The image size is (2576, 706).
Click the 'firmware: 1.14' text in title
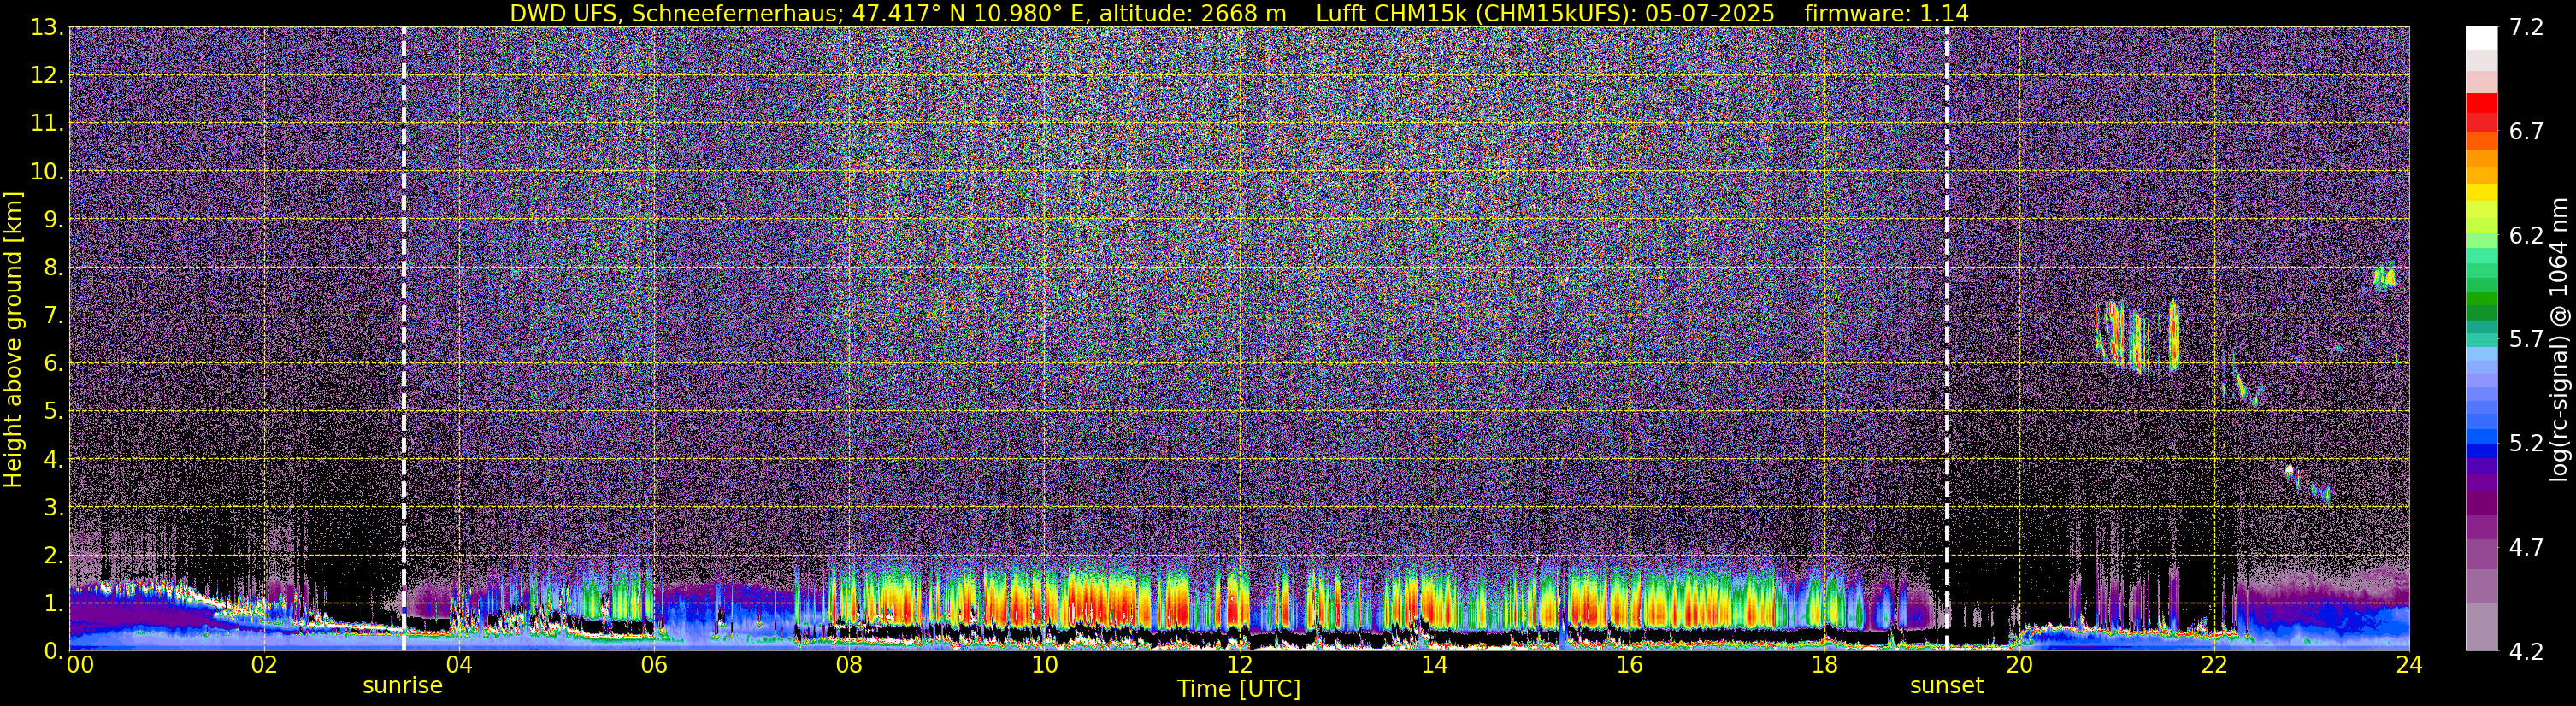coord(1886,14)
